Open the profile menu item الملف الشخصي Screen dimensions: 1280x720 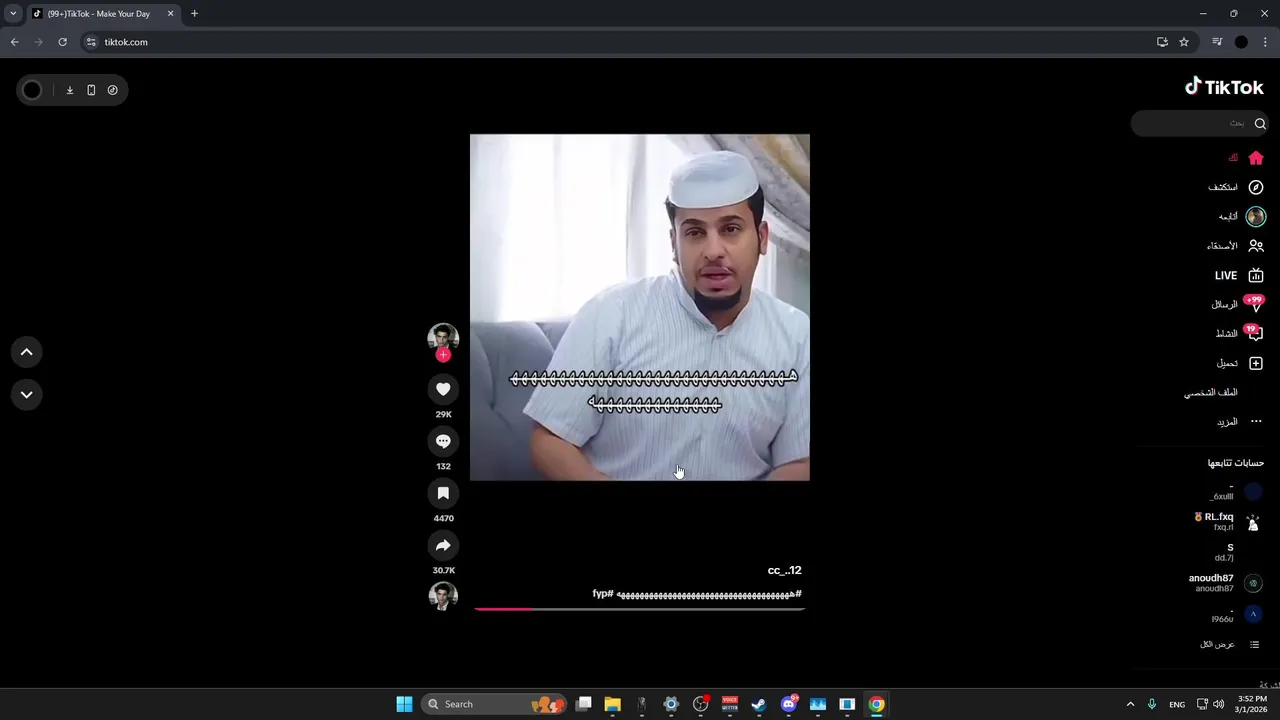pyautogui.click(x=1210, y=393)
